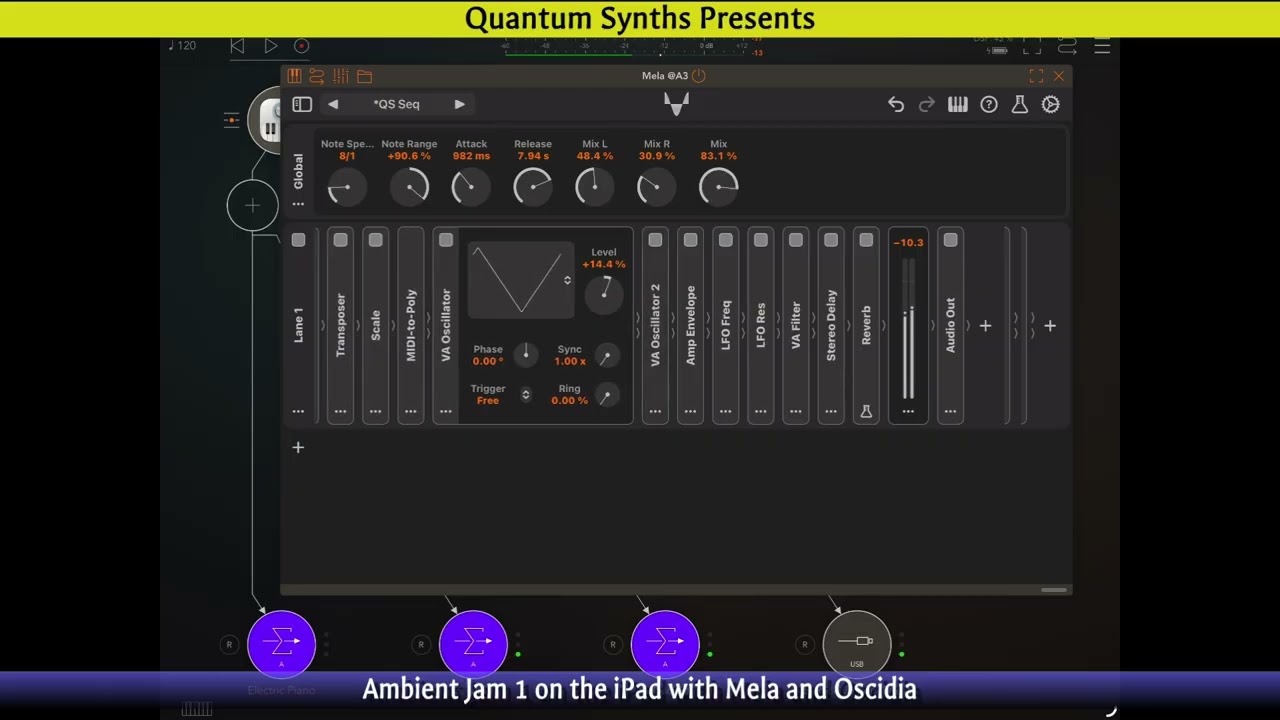Open the help question mark
1280x720 pixels.
tap(989, 104)
